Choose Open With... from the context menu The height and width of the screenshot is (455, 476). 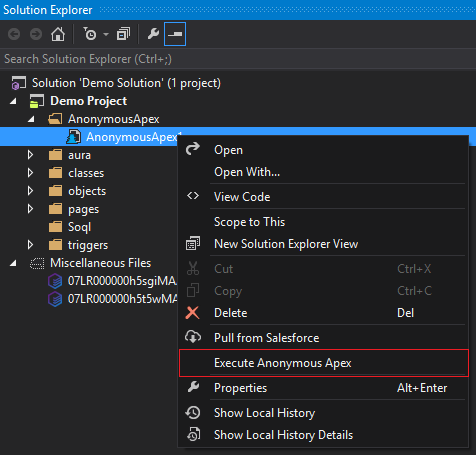click(x=323, y=172)
